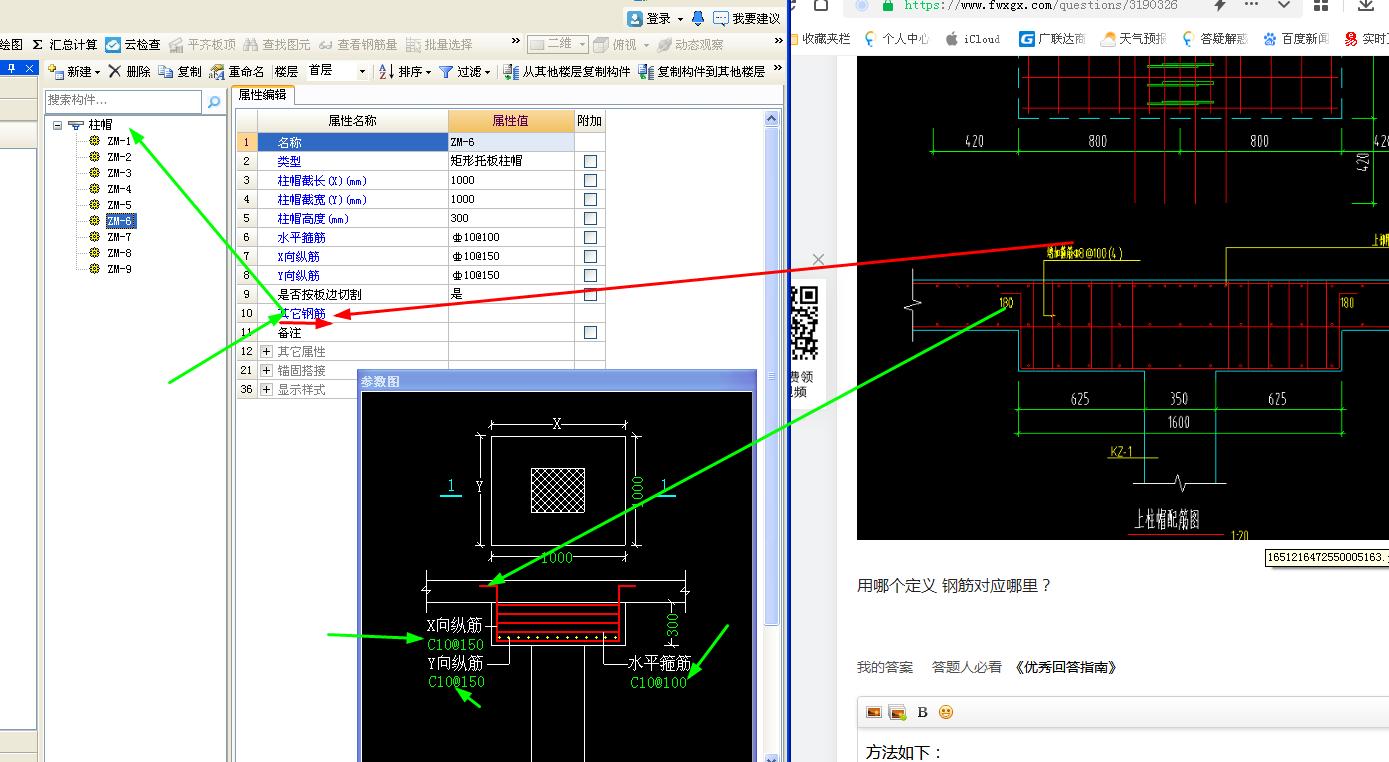Open the 百度新闻 bookmark in browser
1389x762 pixels.
[x=1296, y=39]
